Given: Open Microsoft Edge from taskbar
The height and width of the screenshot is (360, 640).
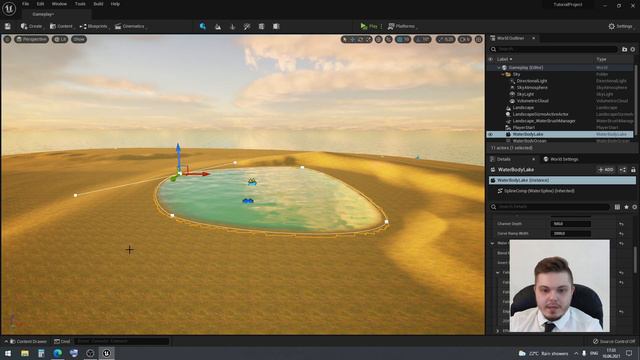Looking at the screenshot, I should [x=58, y=353].
